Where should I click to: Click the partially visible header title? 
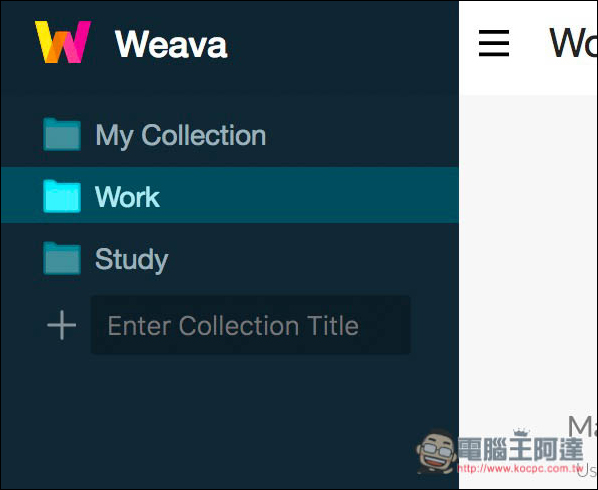click(573, 43)
